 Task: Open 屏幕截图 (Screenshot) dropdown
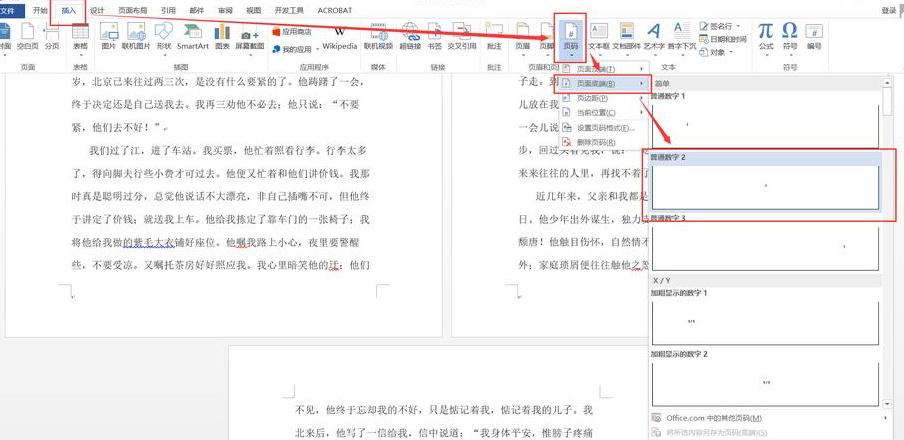click(x=250, y=40)
